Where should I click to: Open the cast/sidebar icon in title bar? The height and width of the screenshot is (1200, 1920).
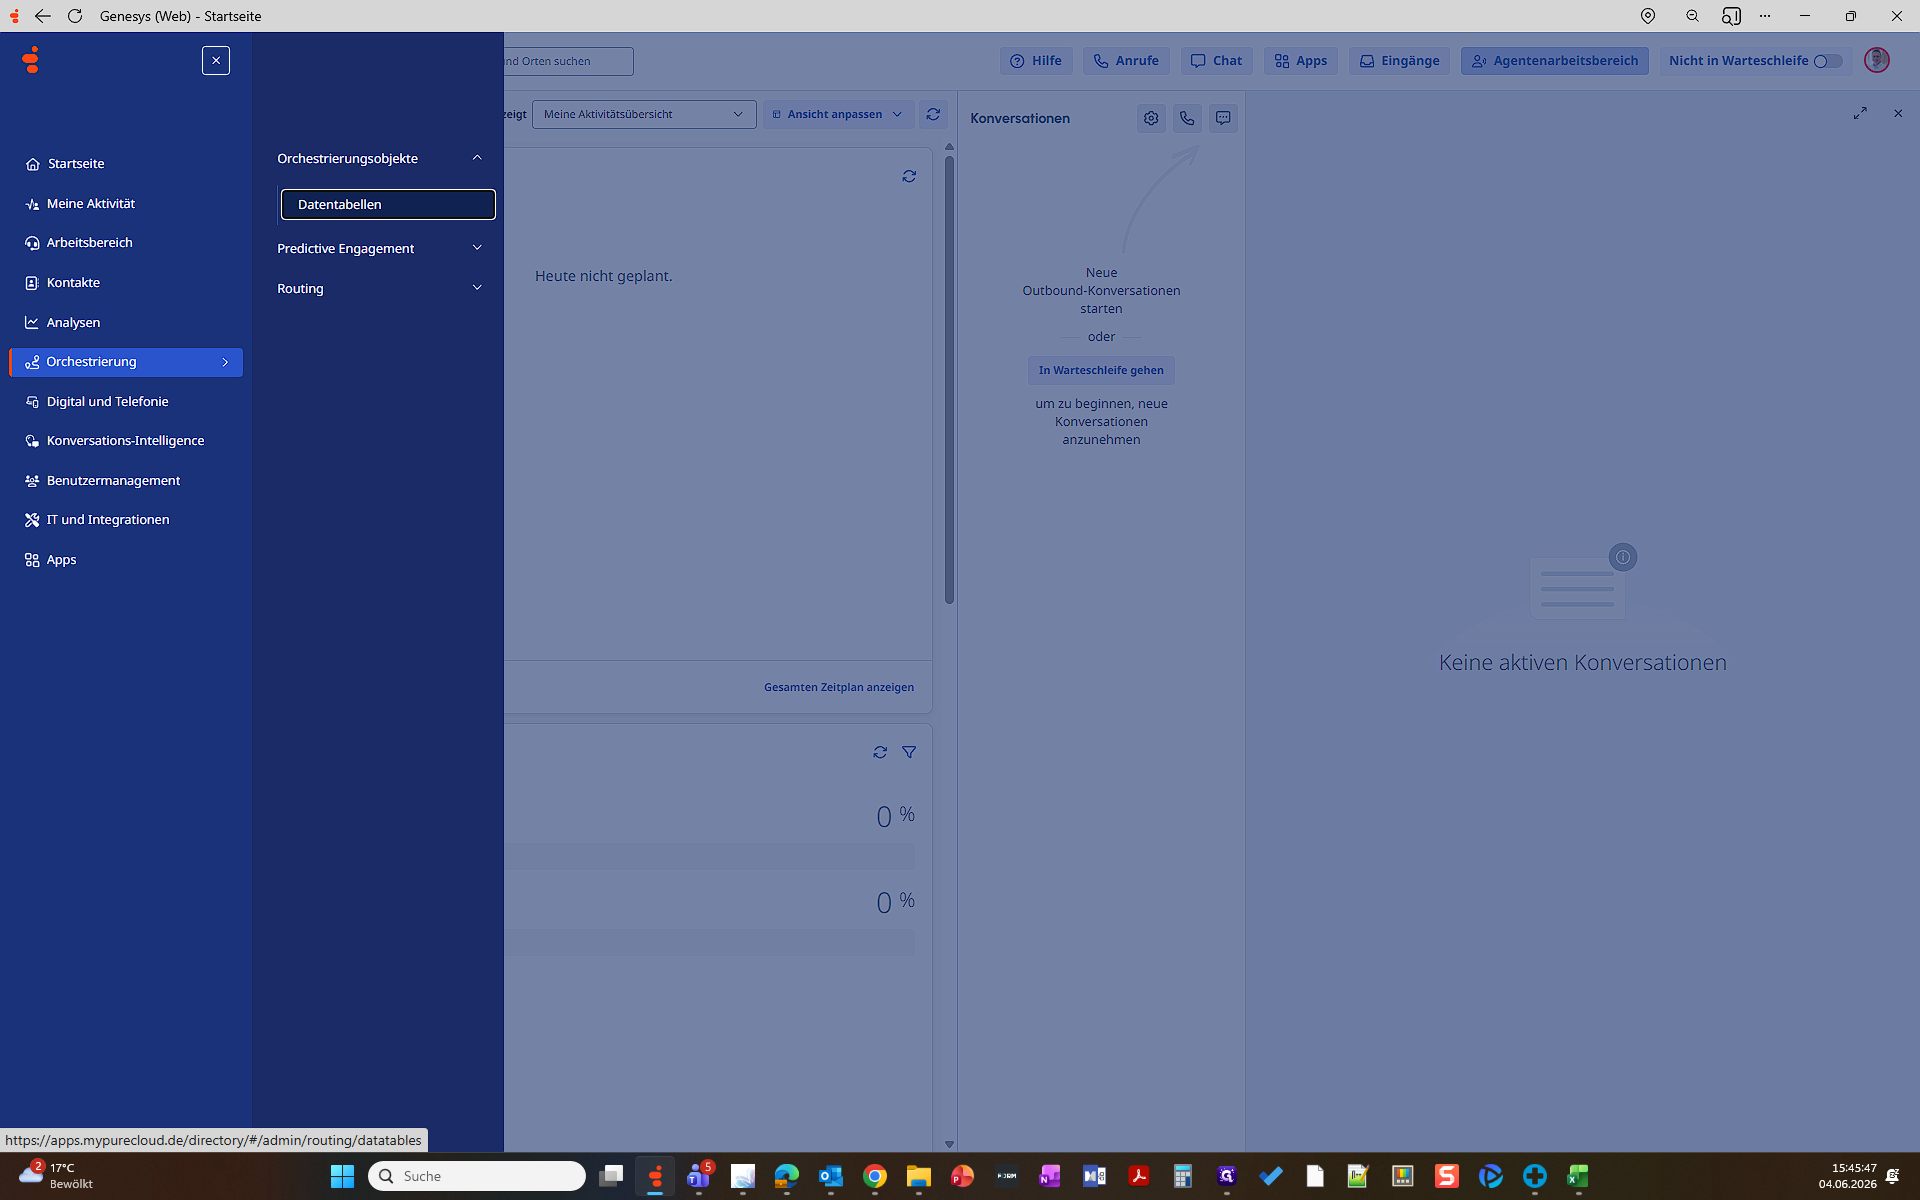(x=1731, y=16)
